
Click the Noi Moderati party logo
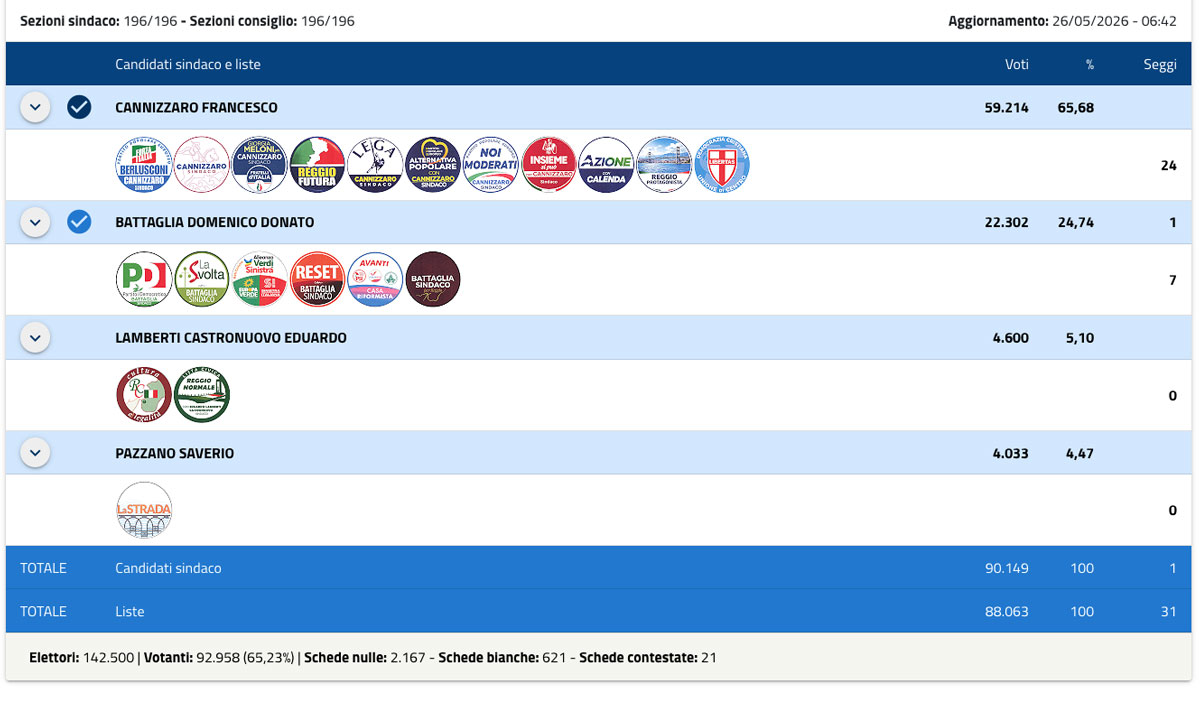[491, 165]
